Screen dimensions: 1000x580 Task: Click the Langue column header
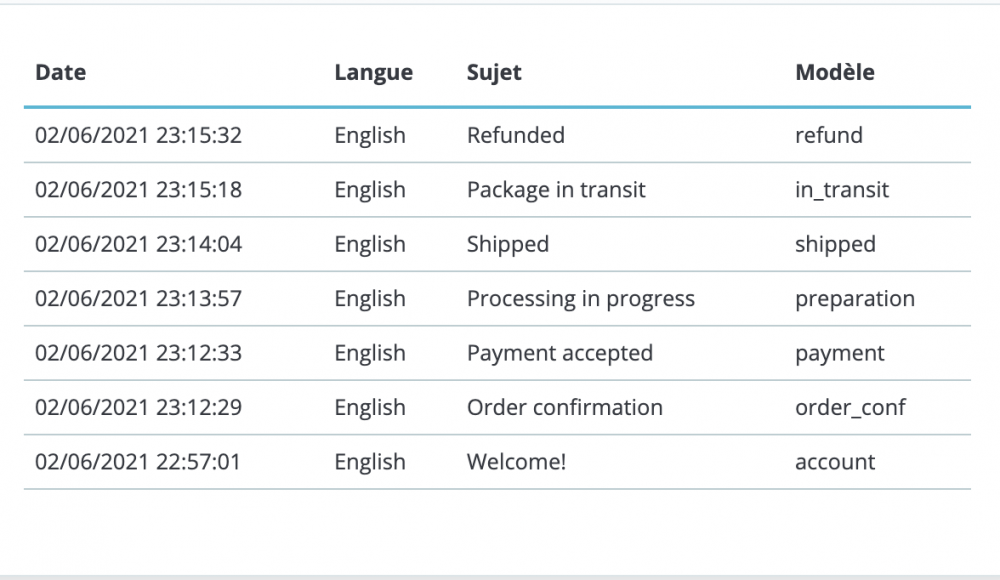(373, 72)
